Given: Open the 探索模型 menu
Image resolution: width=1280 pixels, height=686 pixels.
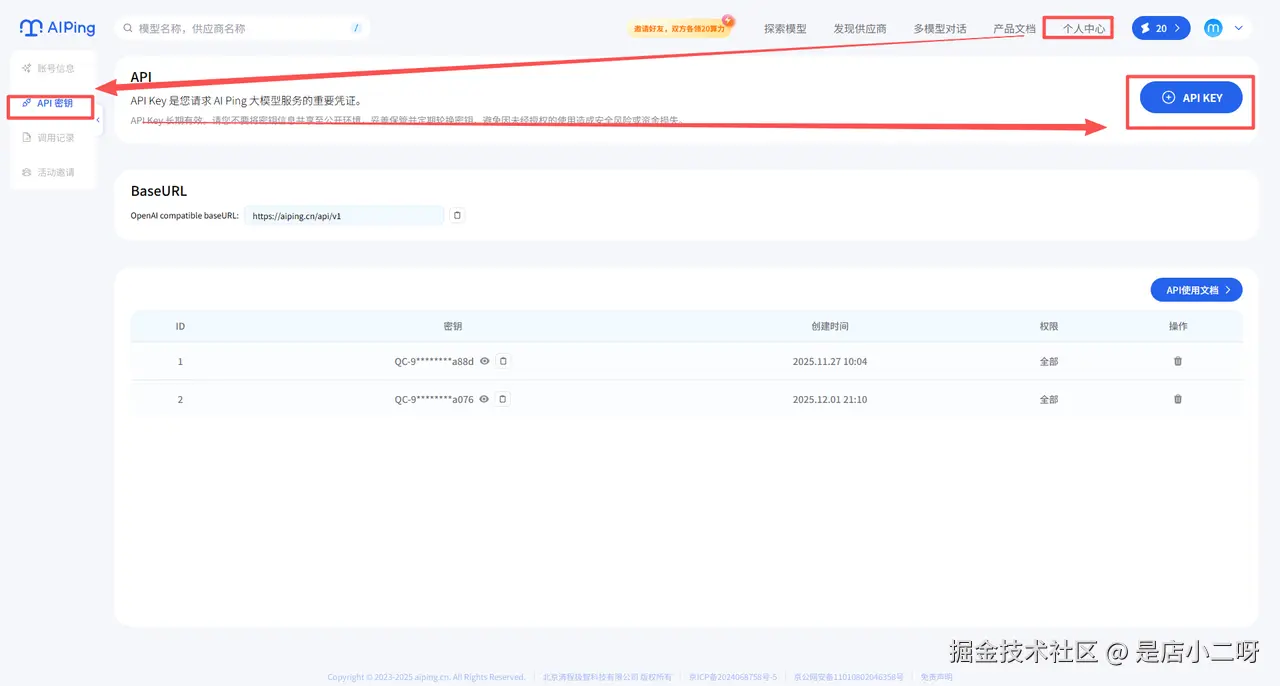Looking at the screenshot, I should point(785,29).
